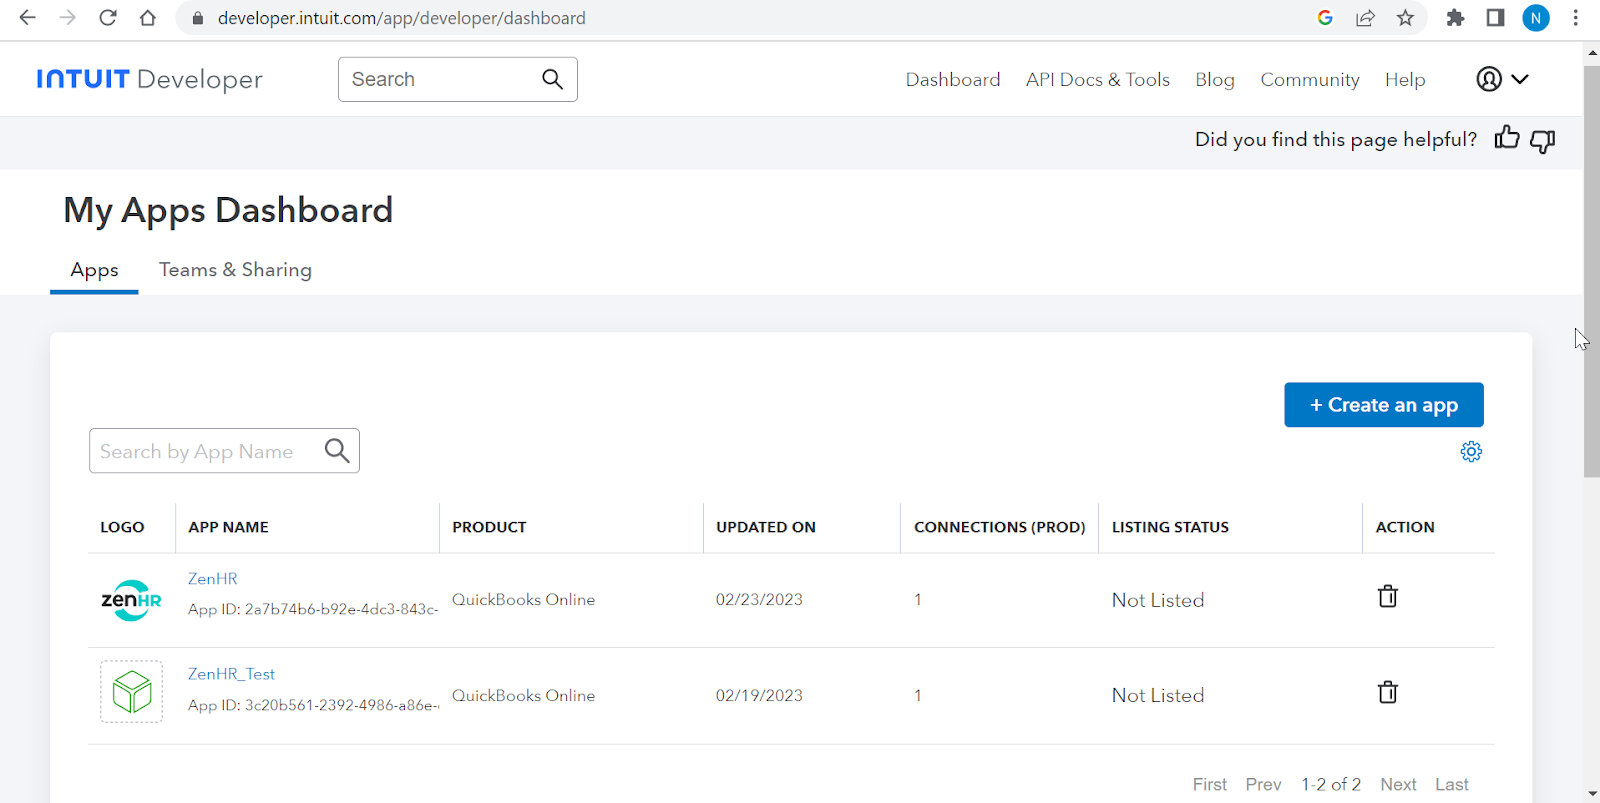Open the ZenHR app link
The height and width of the screenshot is (803, 1600).
click(x=213, y=578)
